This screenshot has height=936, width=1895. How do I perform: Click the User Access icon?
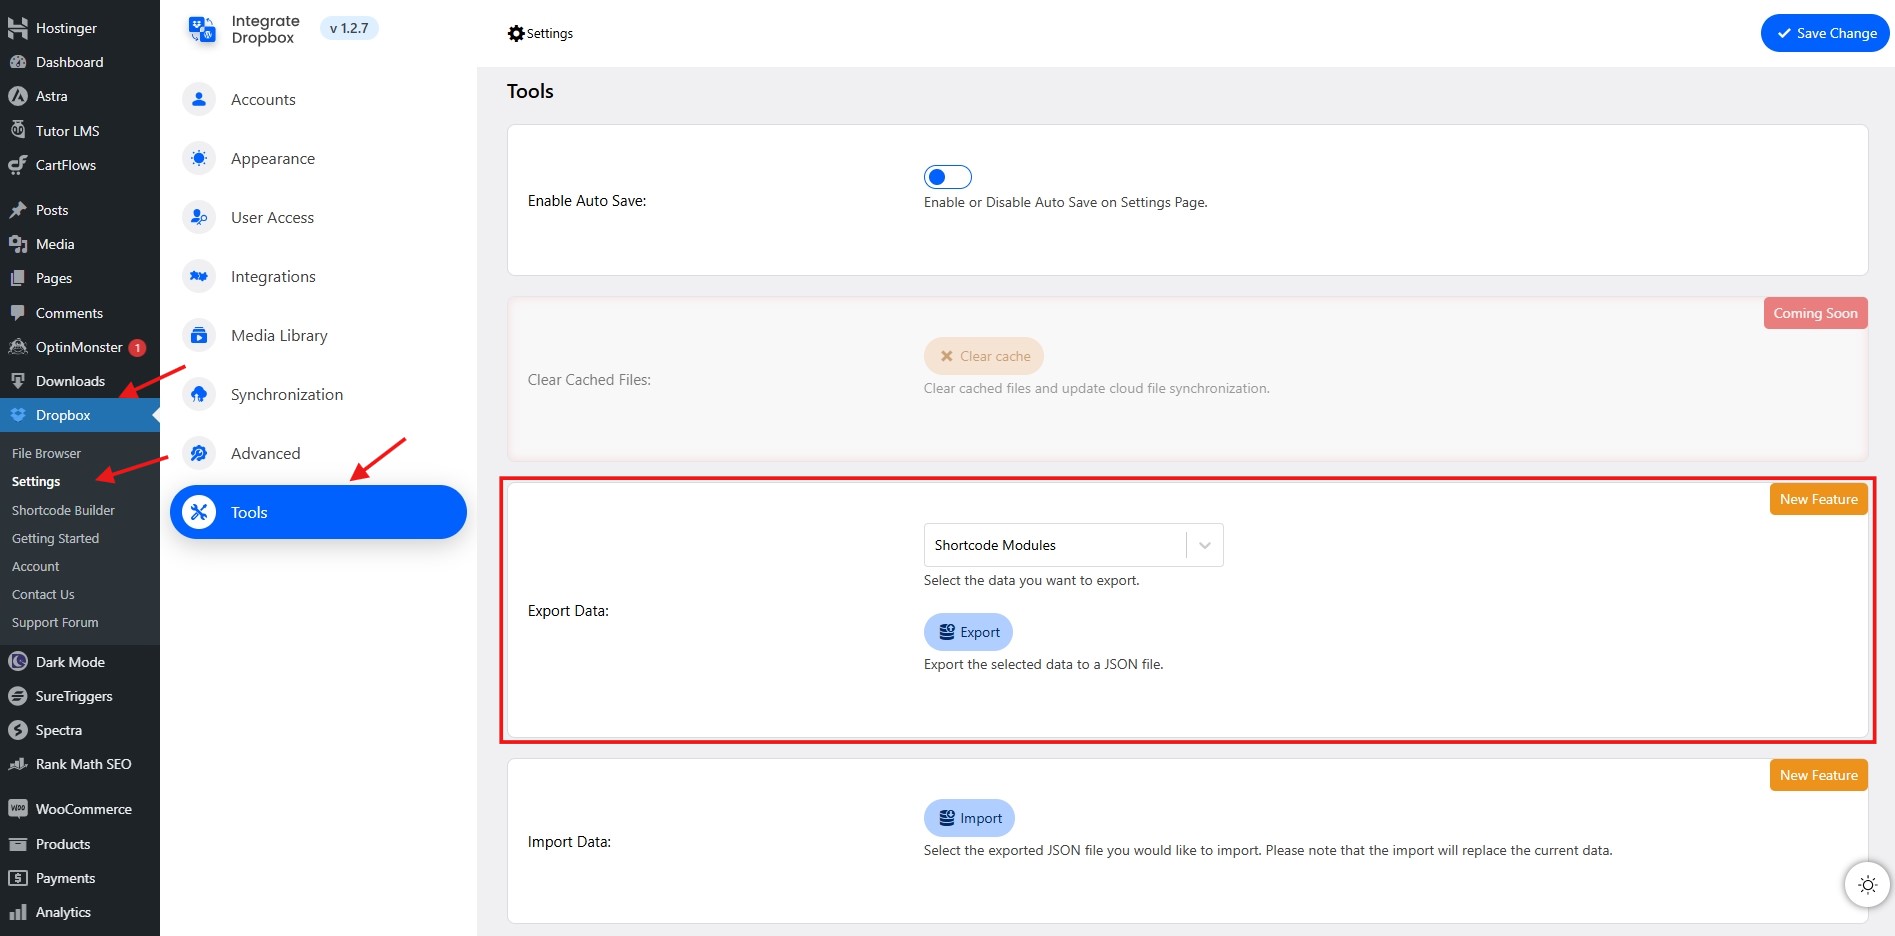[199, 217]
